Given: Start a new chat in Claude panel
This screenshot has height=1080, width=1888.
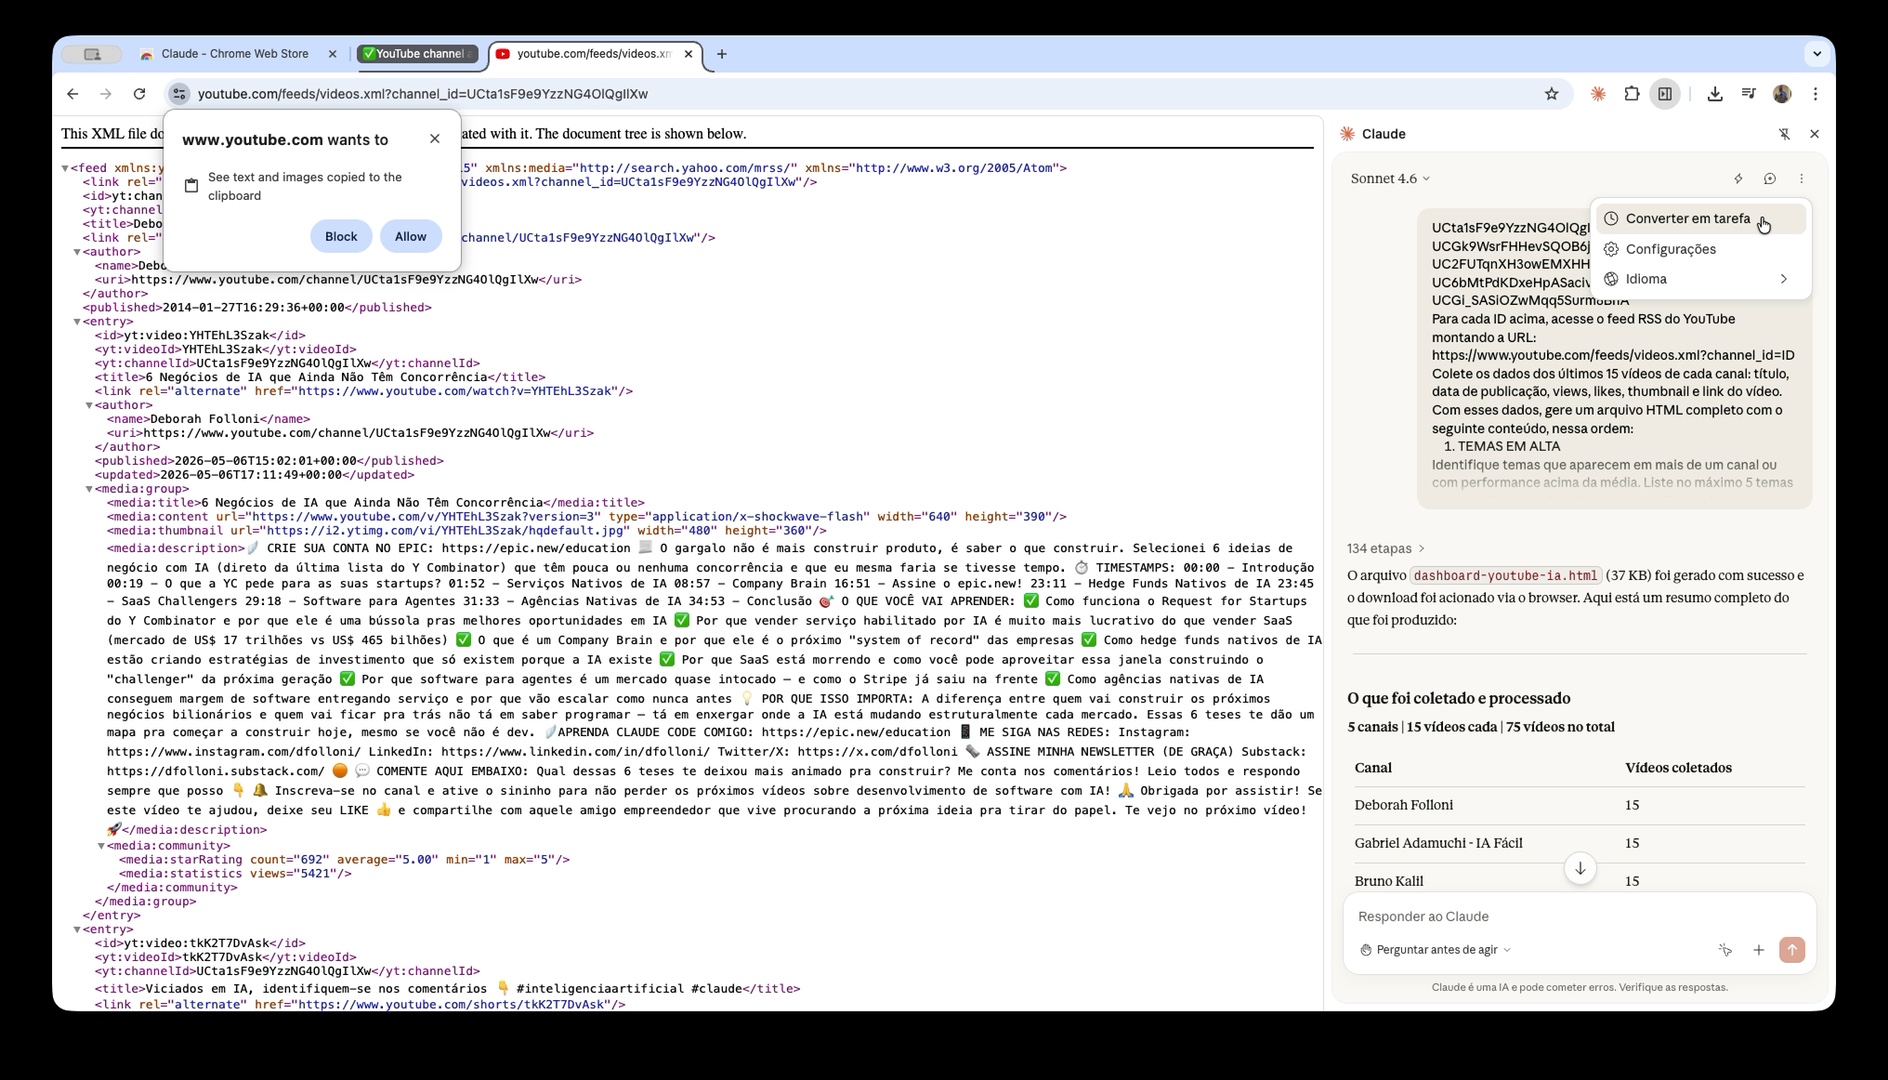Looking at the screenshot, I should (1769, 179).
